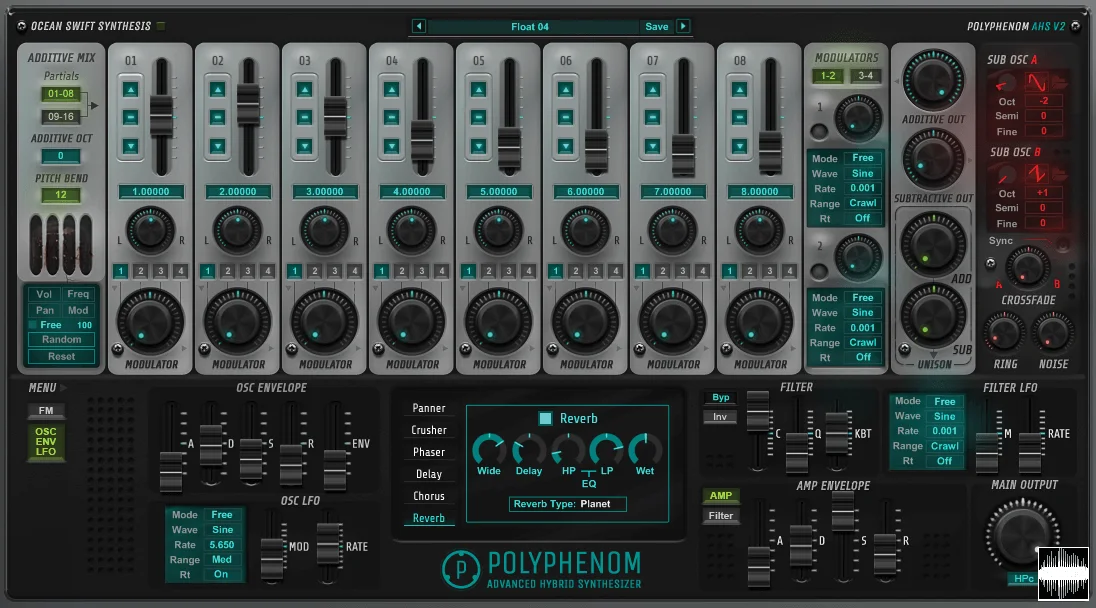Click the Noise knob
Viewport: 1096px width, 608px height.
(x=1053, y=333)
